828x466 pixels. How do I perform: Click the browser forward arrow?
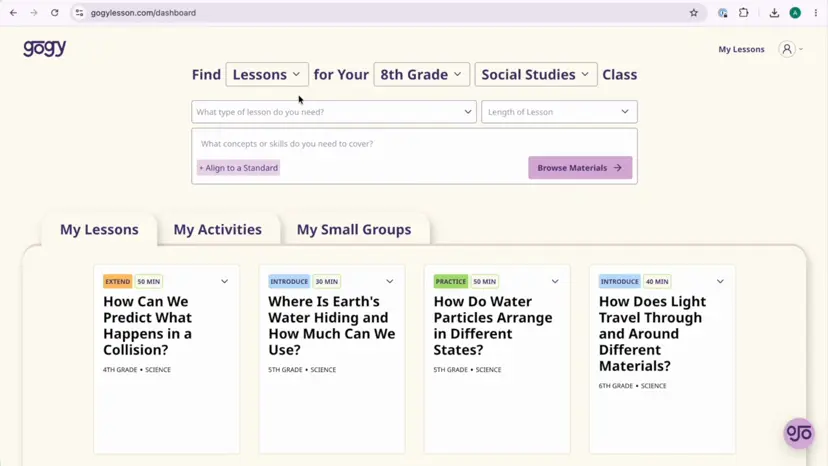(x=34, y=13)
